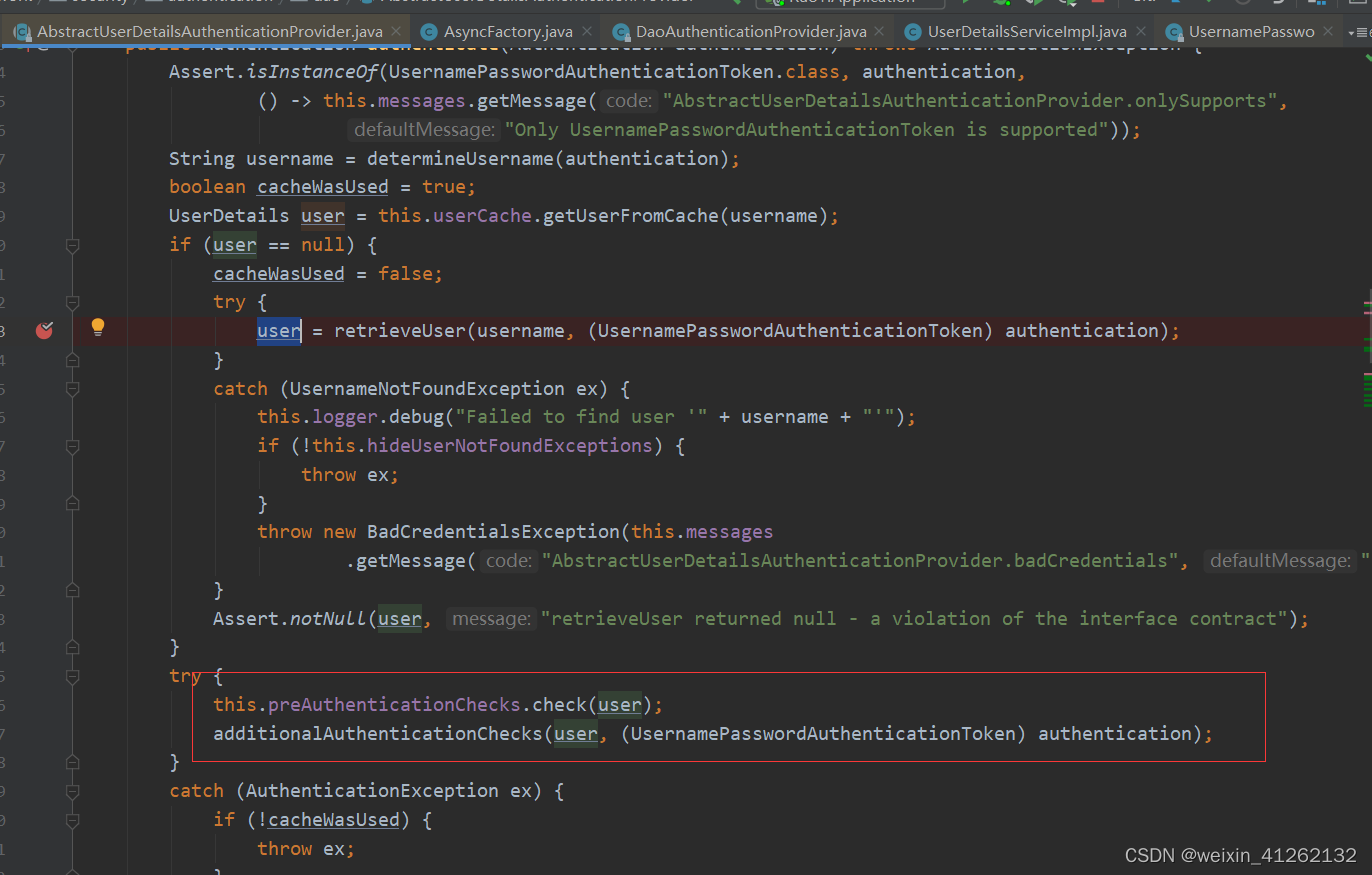Click the getUserFromCache method call
This screenshot has height=875, width=1372.
(631, 216)
